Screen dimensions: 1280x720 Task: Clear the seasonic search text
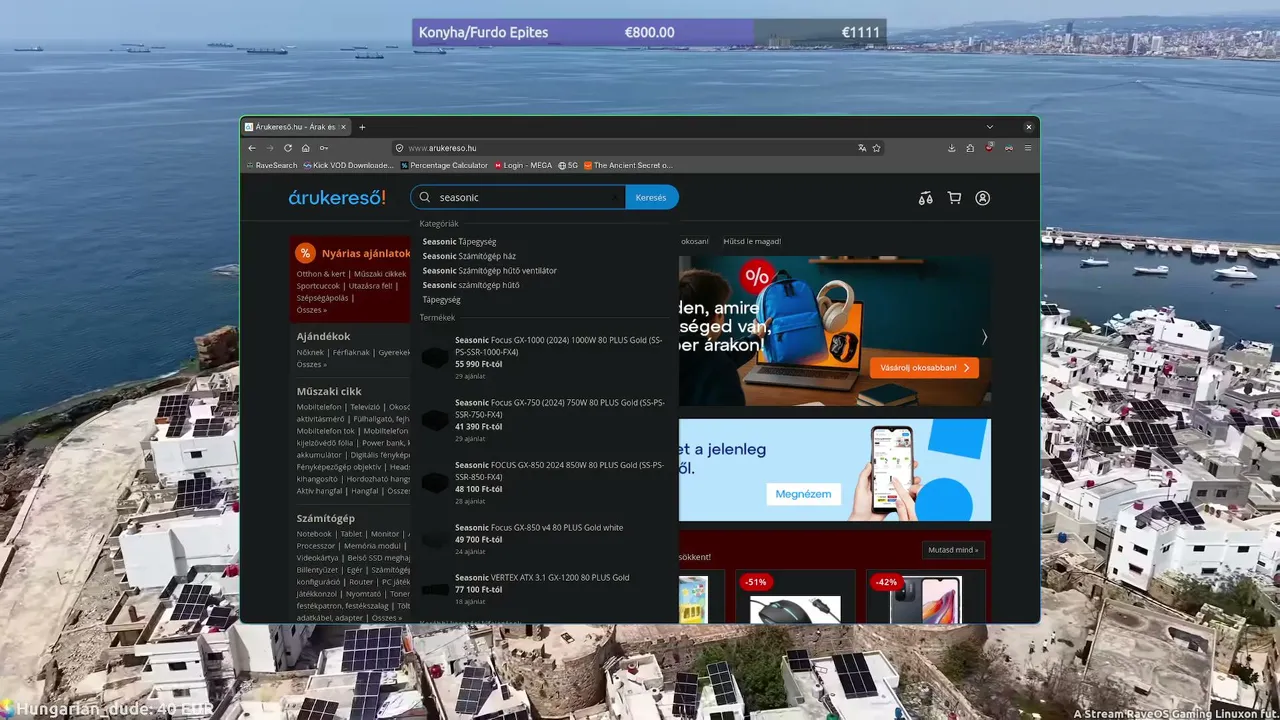[615, 198]
